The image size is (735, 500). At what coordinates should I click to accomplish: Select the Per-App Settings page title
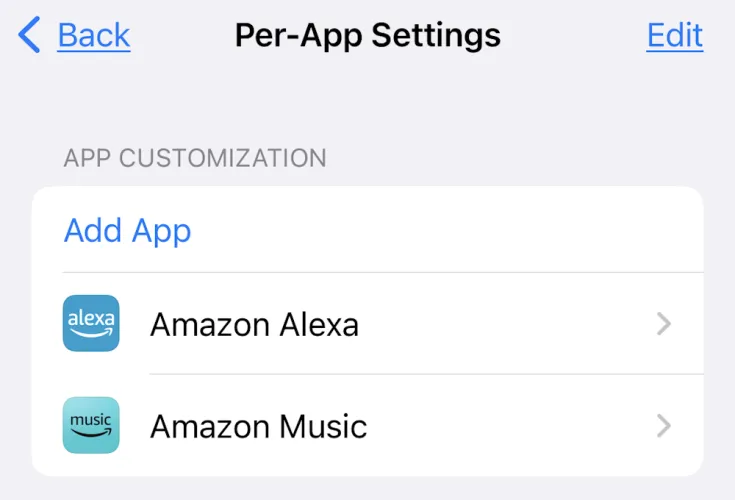pyautogui.click(x=367, y=36)
